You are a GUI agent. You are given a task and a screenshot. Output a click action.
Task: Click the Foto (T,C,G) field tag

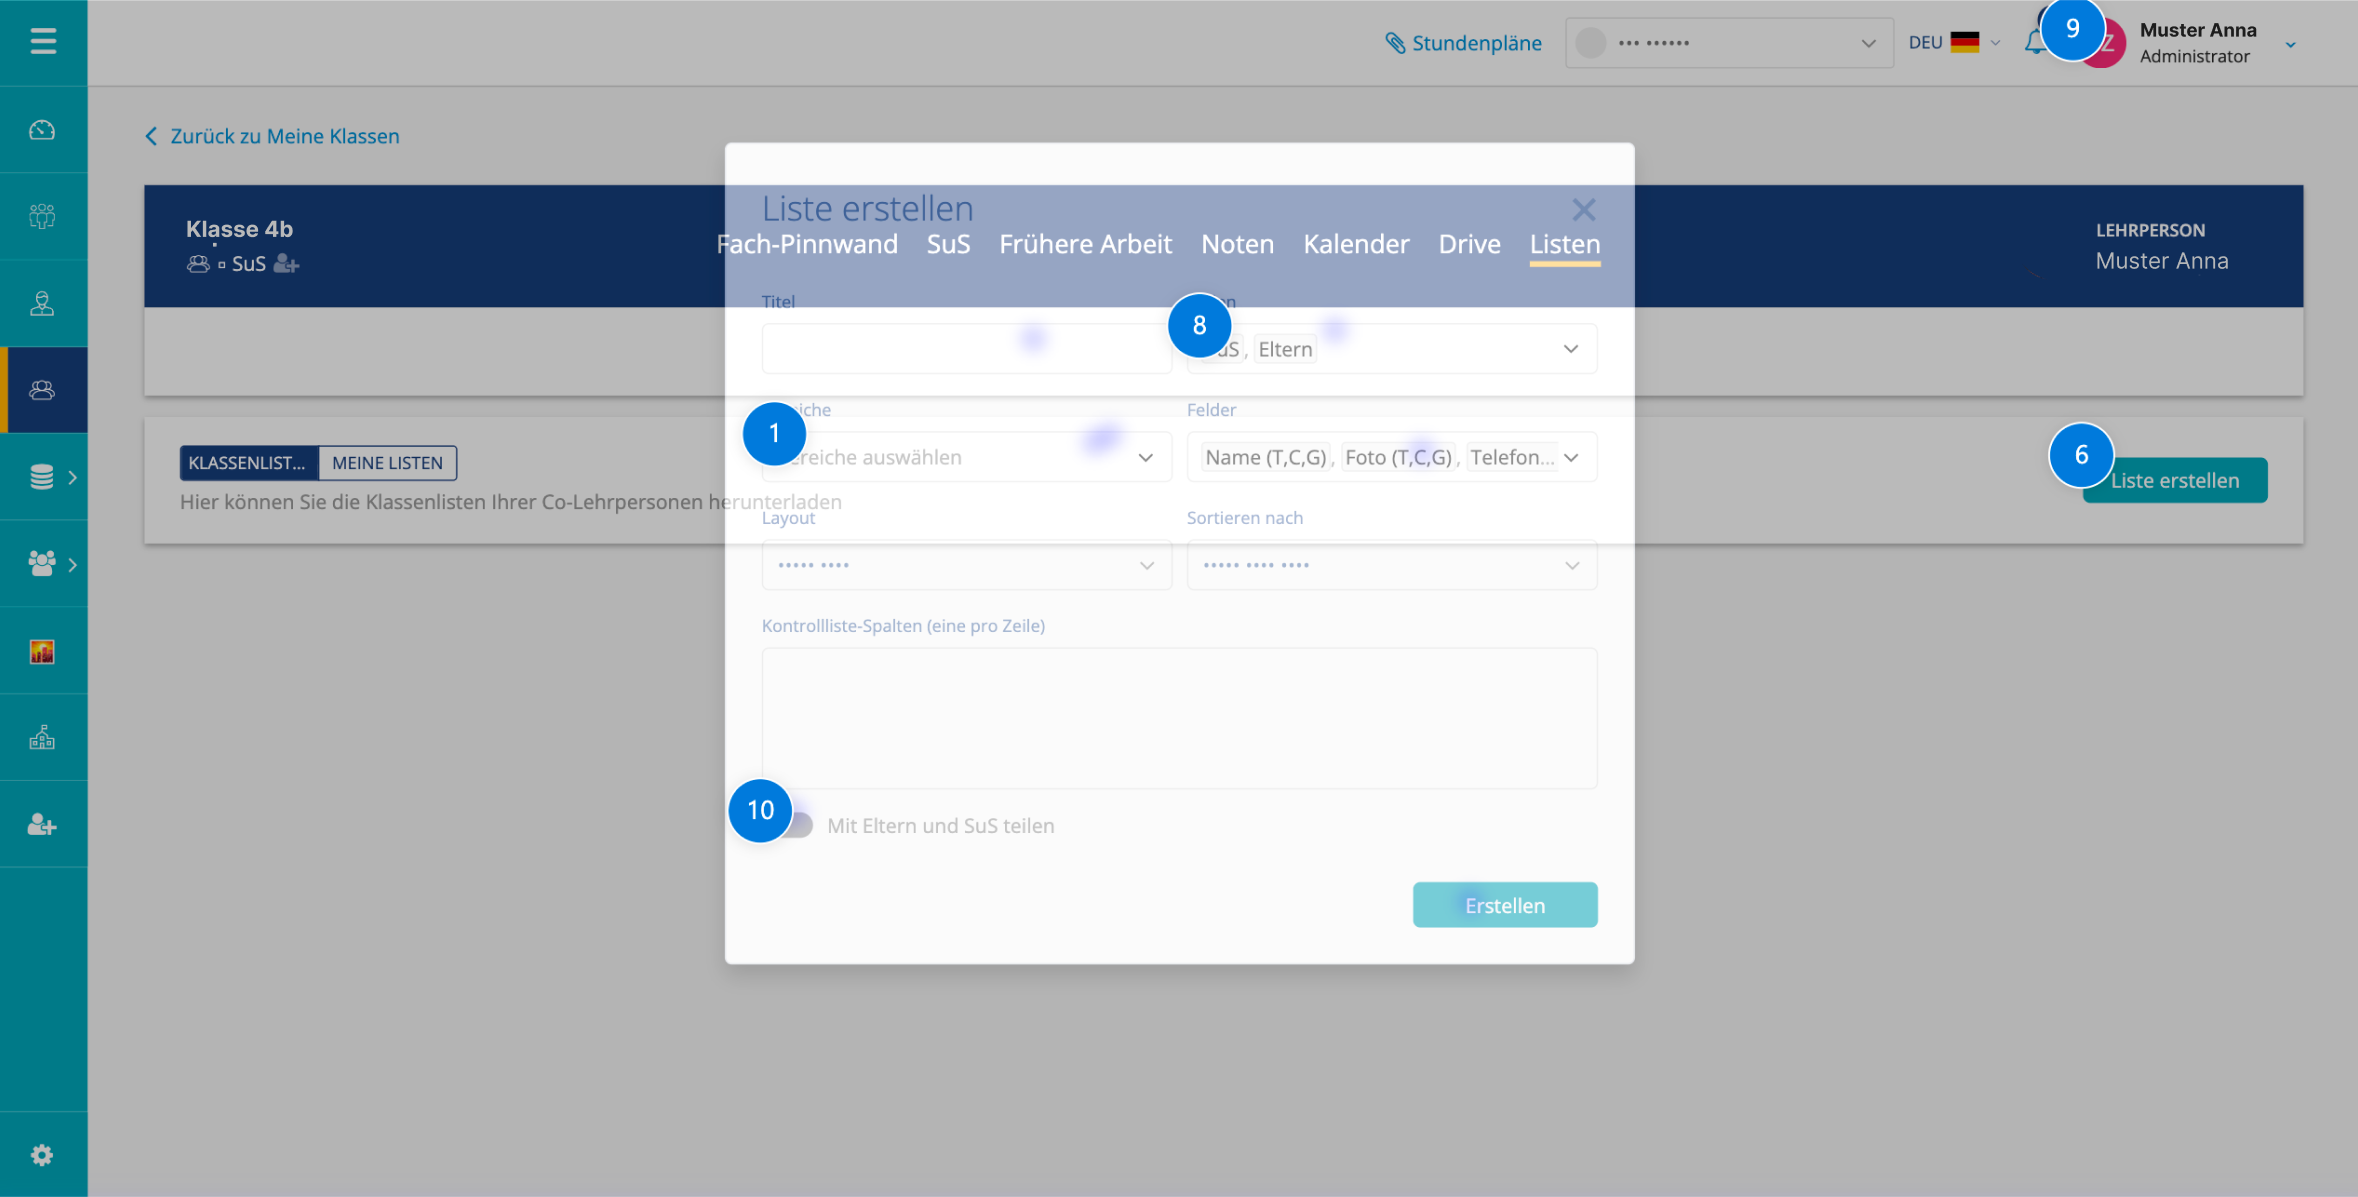(x=1398, y=457)
